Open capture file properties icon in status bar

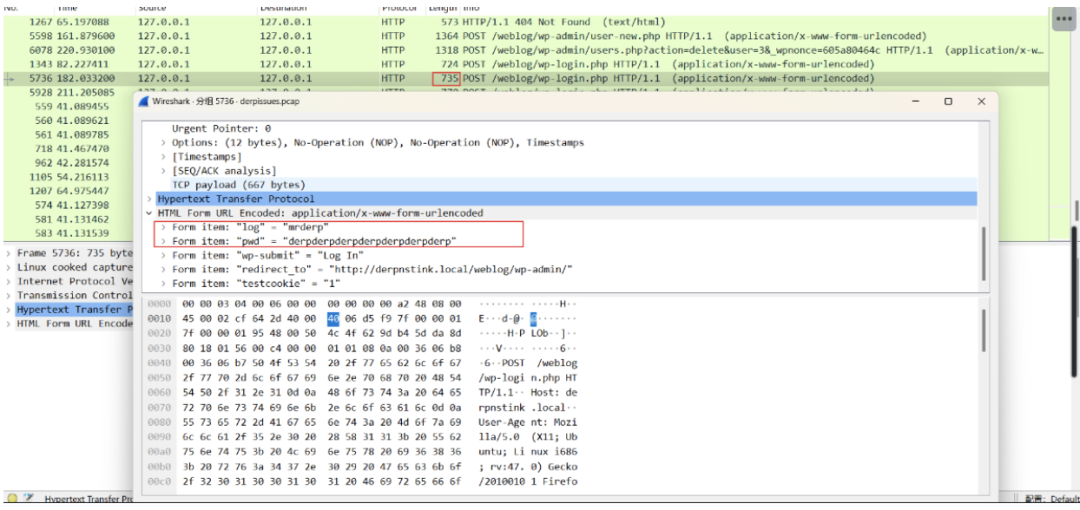(x=28, y=498)
